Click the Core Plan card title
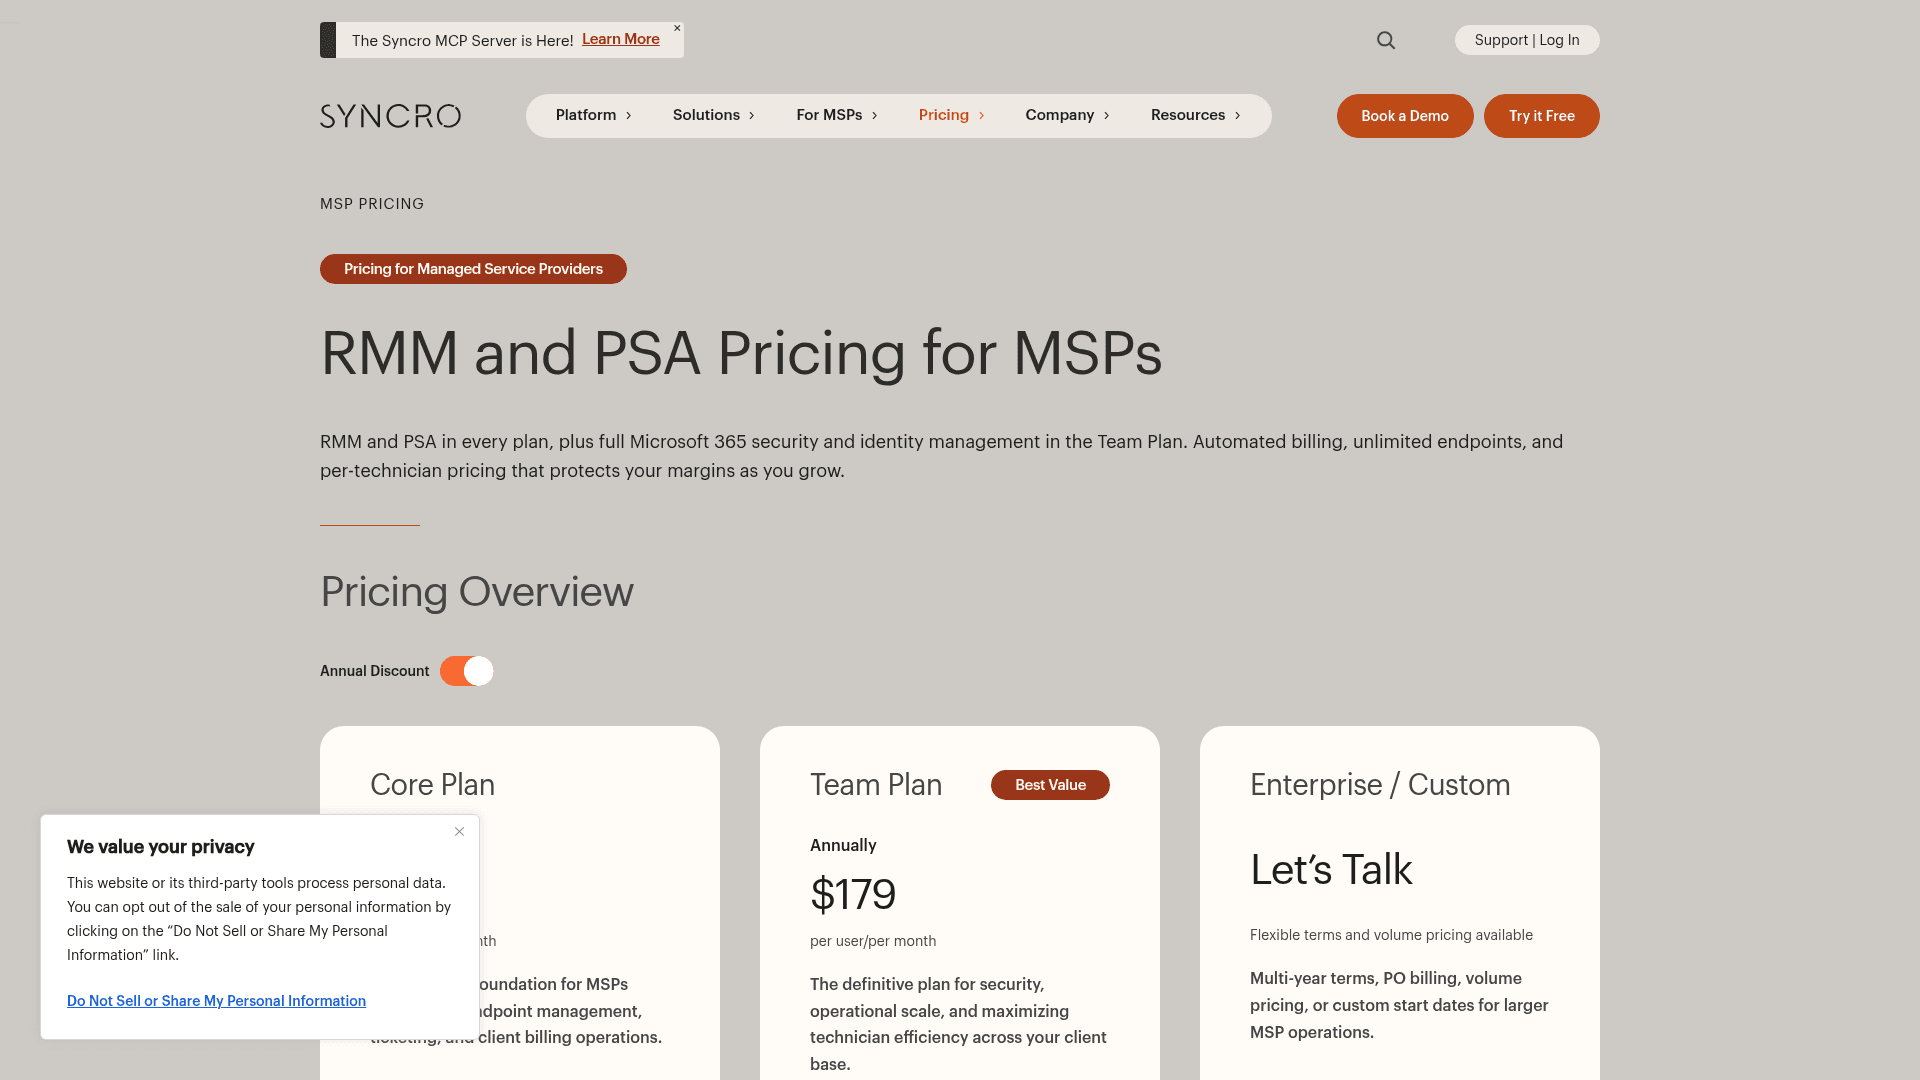 coord(432,785)
